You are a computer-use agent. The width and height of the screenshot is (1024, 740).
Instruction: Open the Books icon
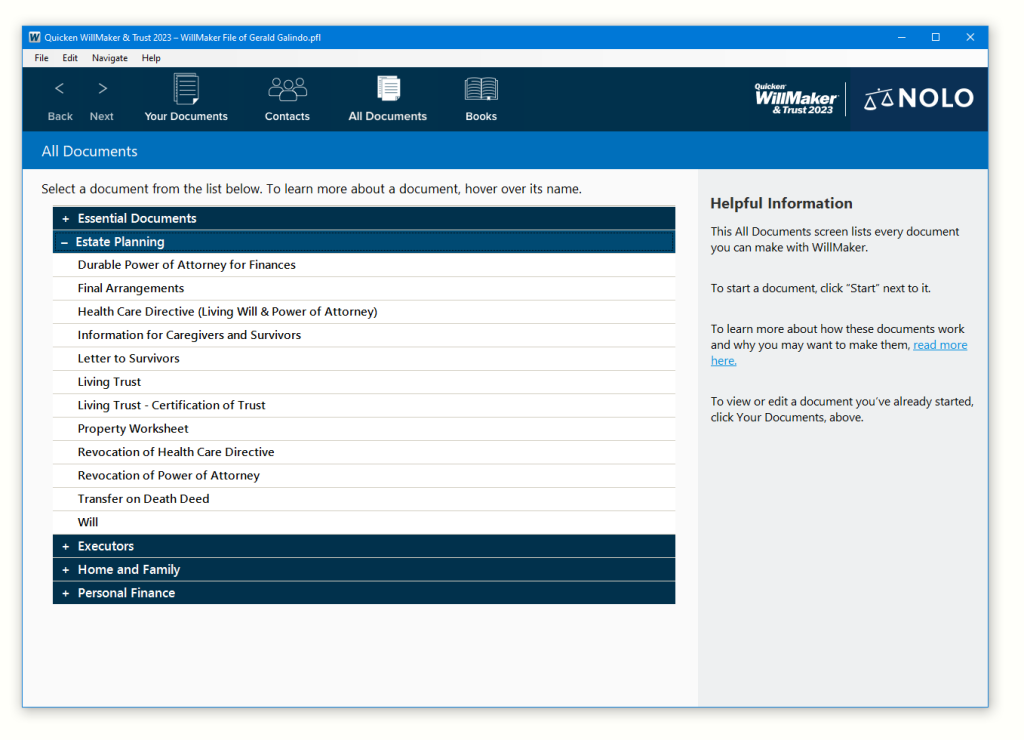(481, 89)
